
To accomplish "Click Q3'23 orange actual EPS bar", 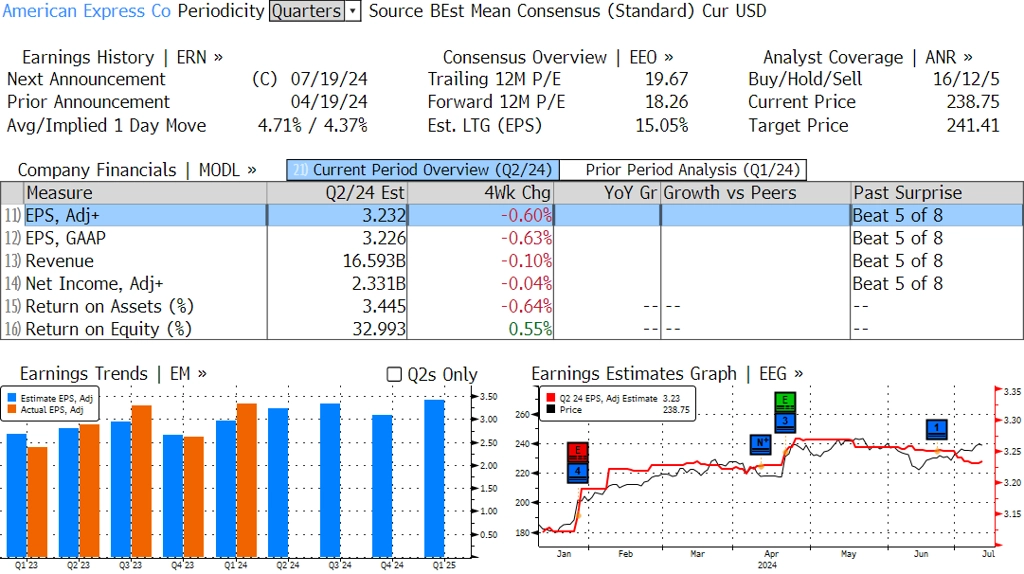I will pos(142,481).
